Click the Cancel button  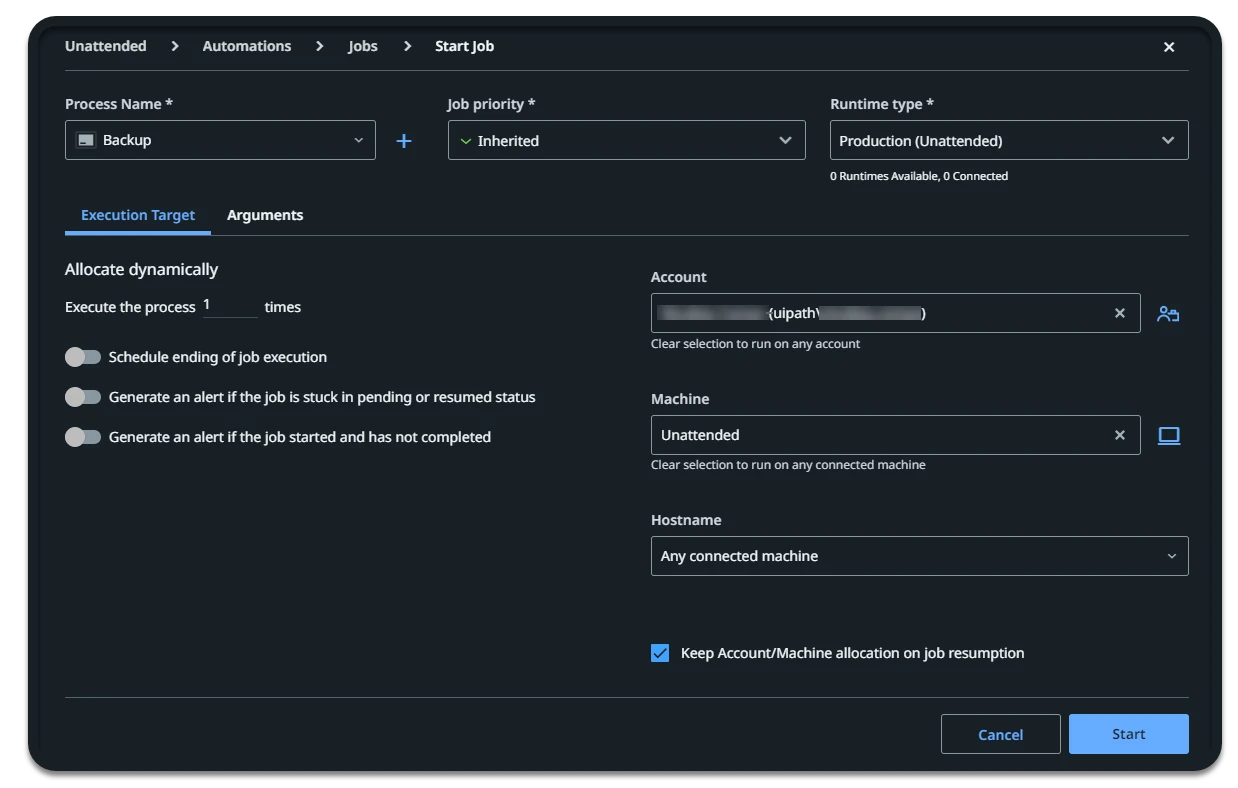coord(1000,734)
